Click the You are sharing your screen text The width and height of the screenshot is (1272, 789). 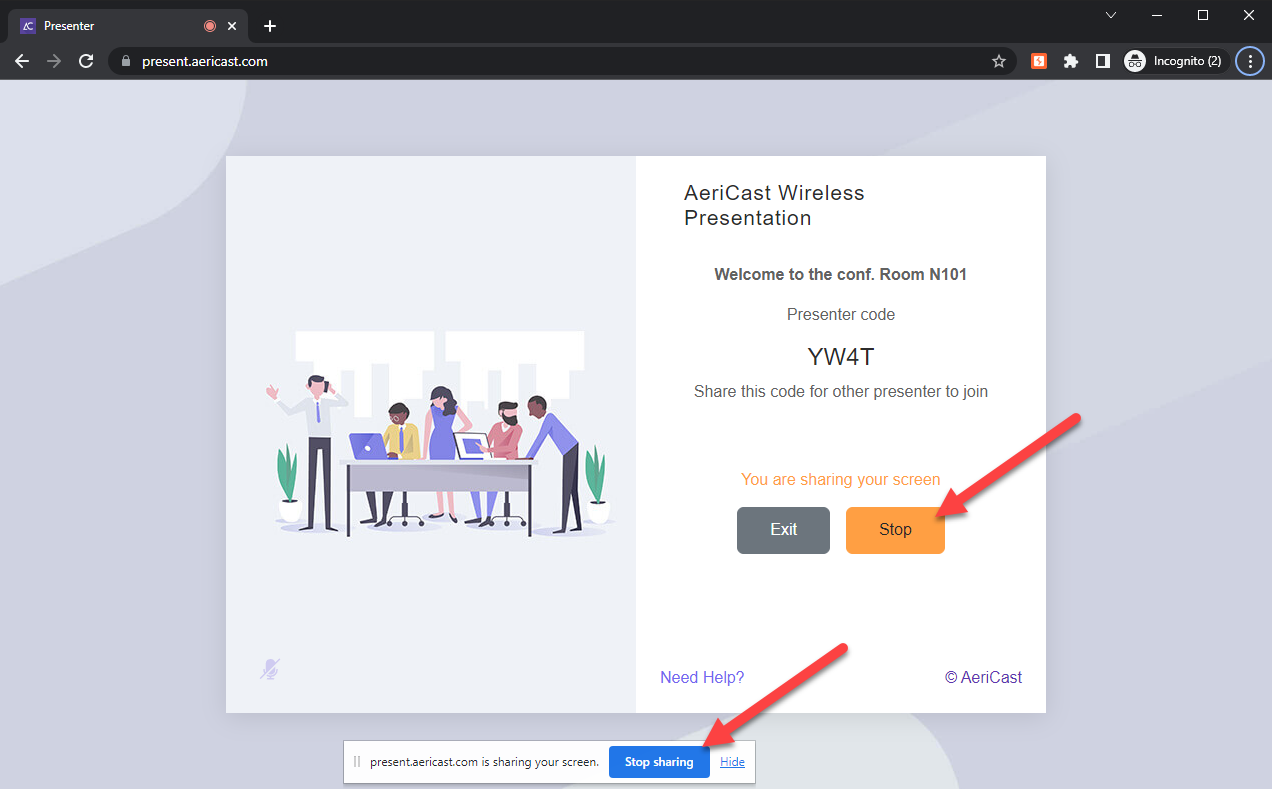click(841, 480)
